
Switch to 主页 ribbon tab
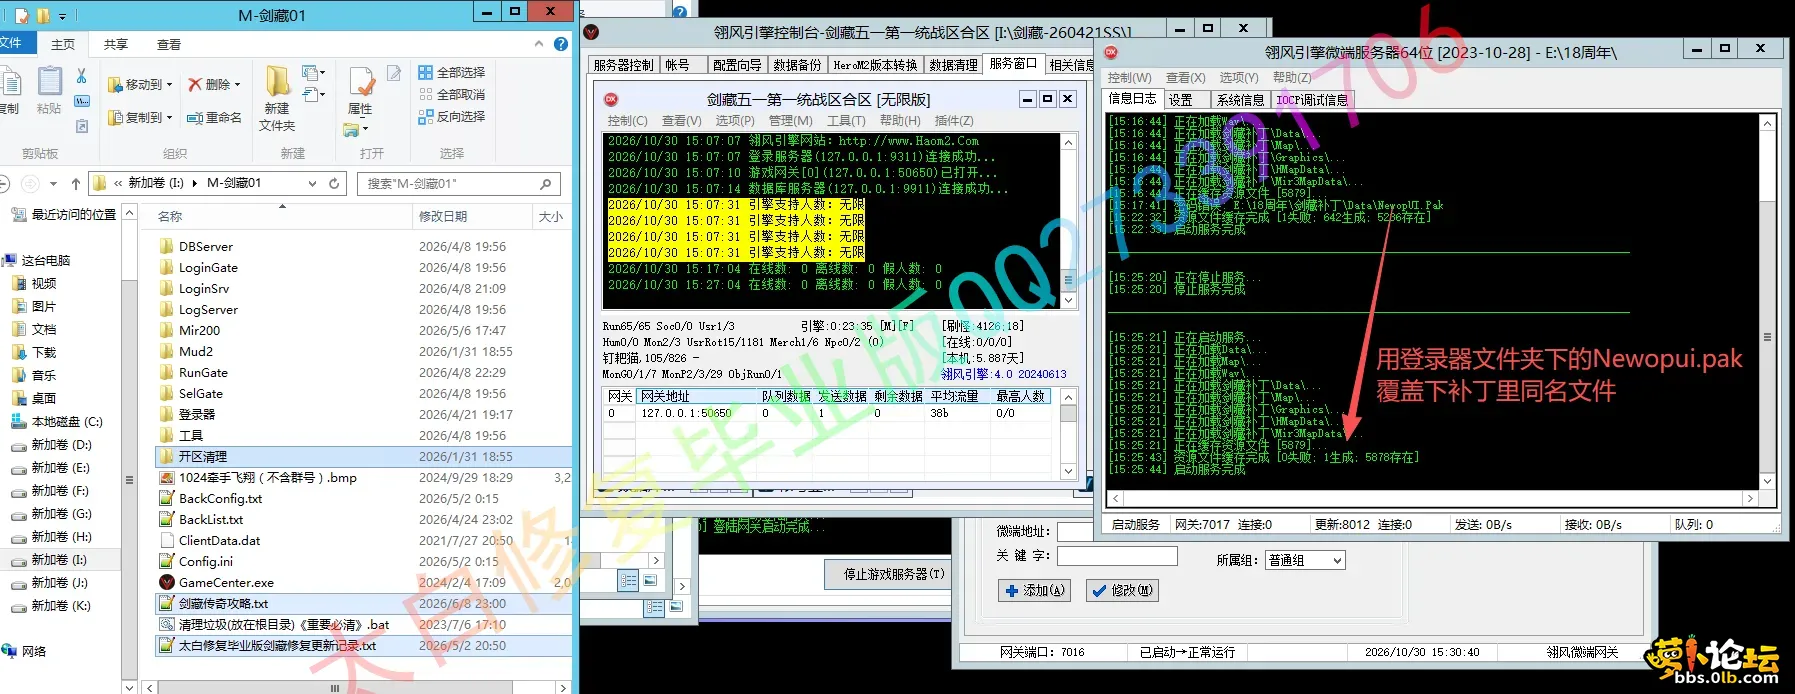click(x=63, y=44)
